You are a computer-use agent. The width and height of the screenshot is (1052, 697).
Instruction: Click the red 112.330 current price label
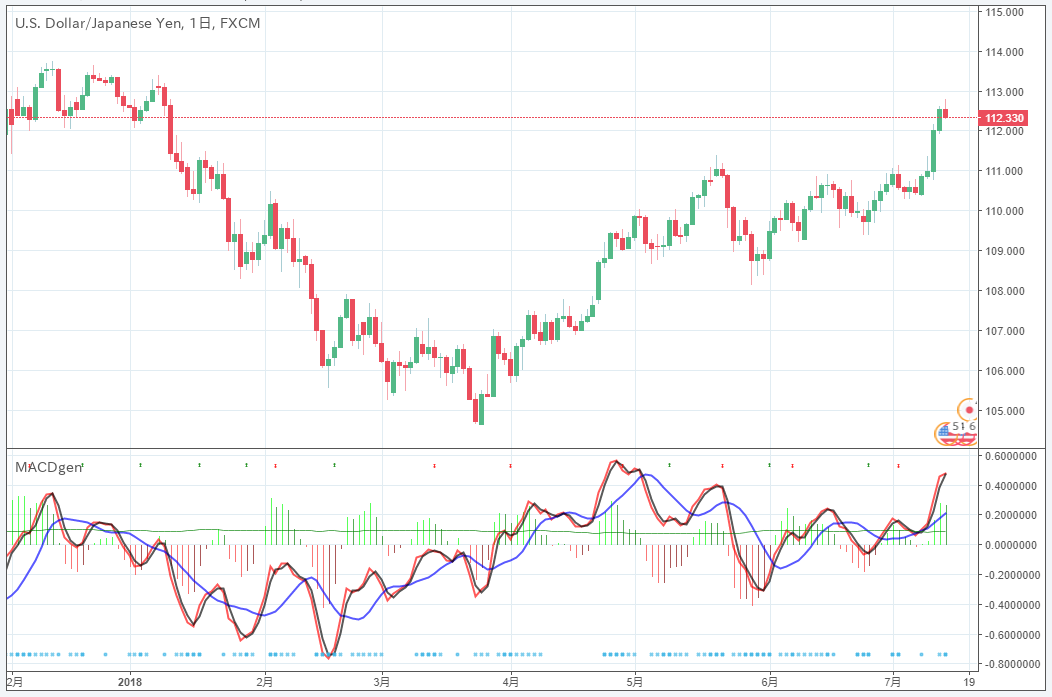[x=1004, y=118]
